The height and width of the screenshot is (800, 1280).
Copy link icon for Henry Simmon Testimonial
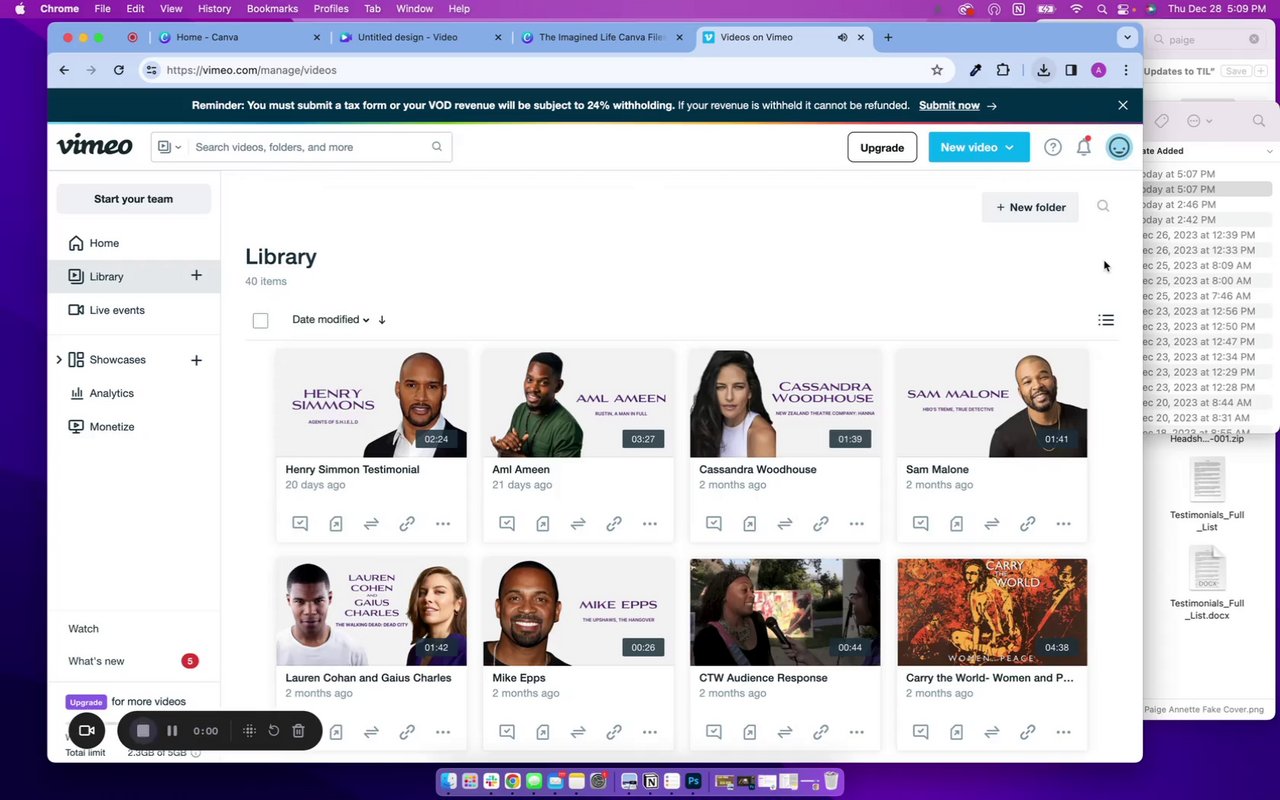(407, 523)
